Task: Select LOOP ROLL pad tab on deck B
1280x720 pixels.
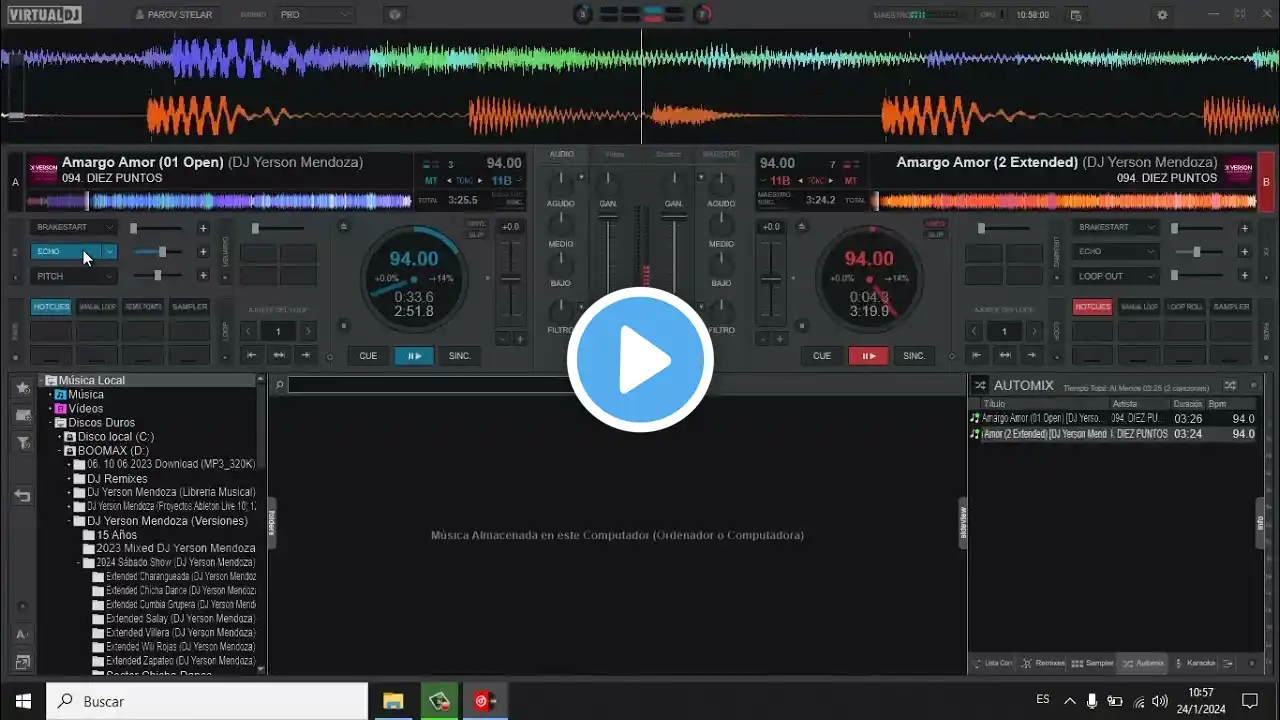Action: tap(1185, 307)
